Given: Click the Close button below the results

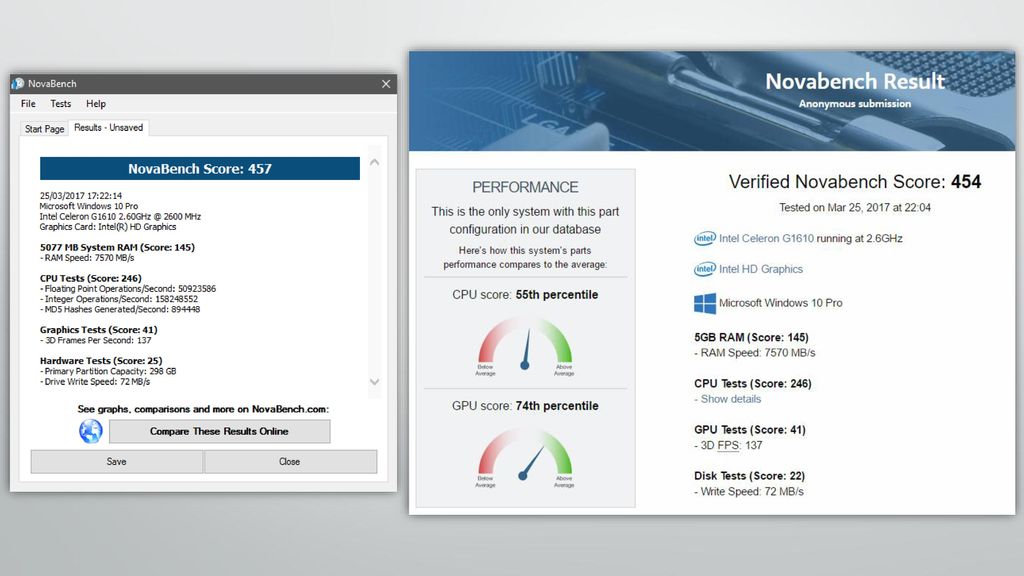Looking at the screenshot, I should tap(290, 461).
